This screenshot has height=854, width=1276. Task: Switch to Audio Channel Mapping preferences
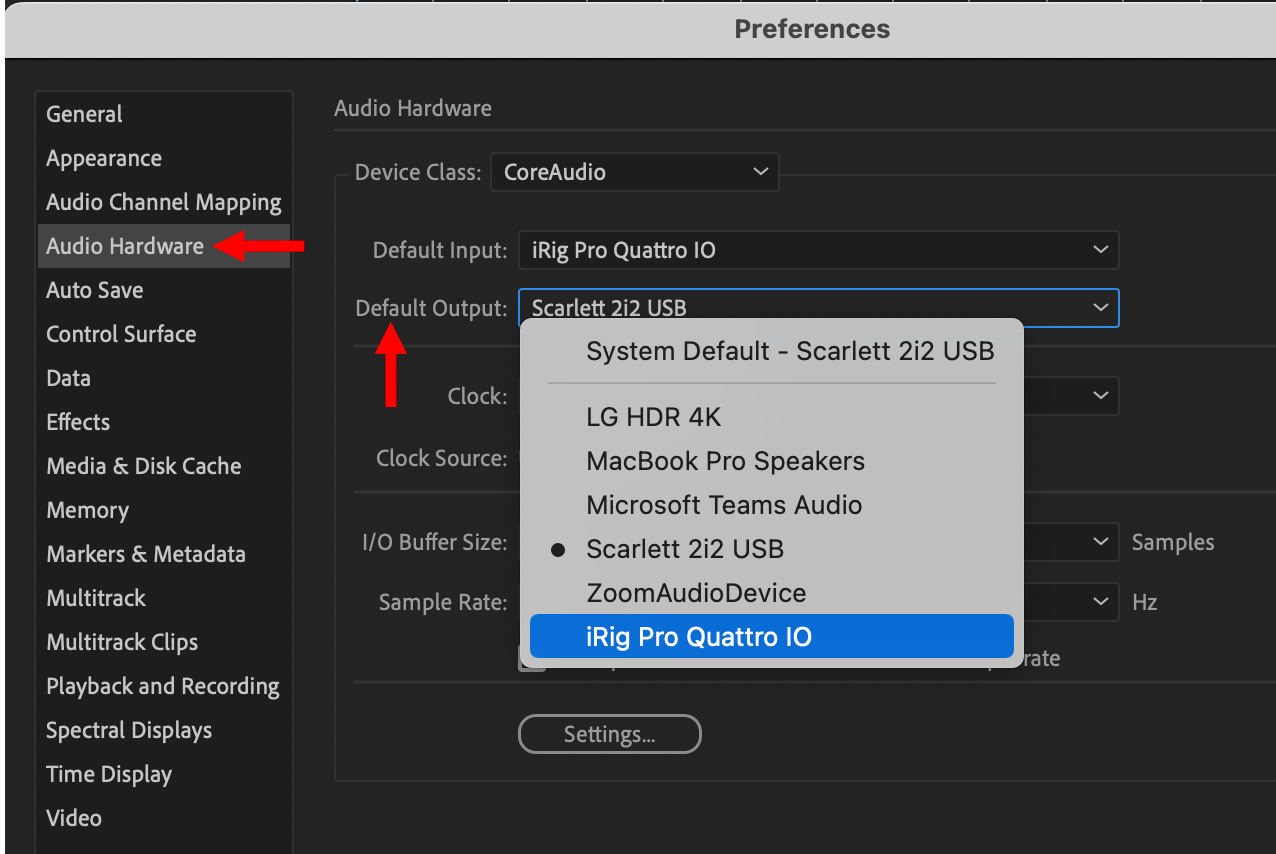(163, 202)
